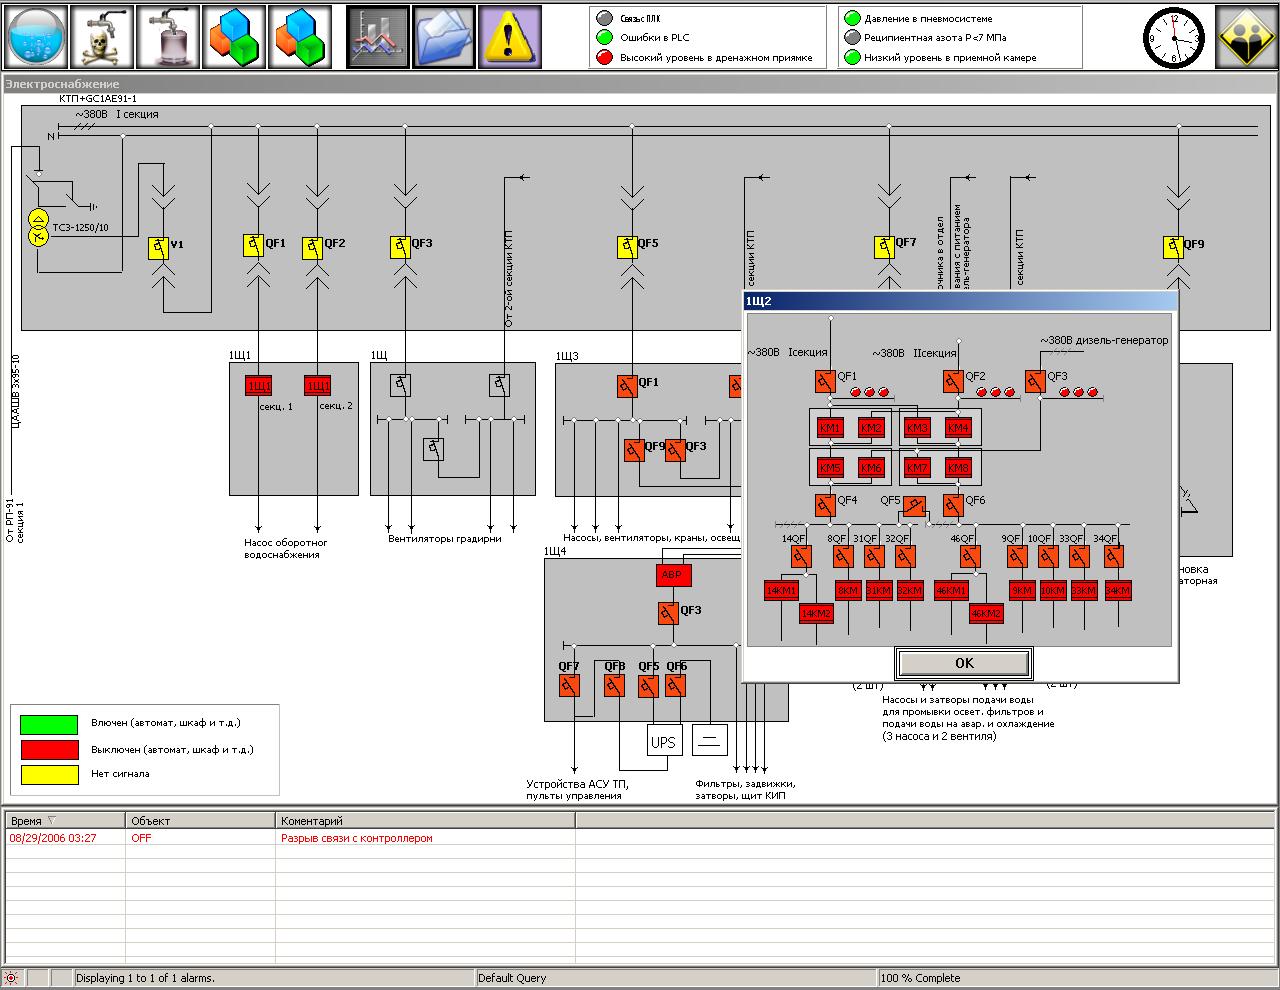Open the trends chart icon
The height and width of the screenshot is (990, 1280).
(x=378, y=37)
